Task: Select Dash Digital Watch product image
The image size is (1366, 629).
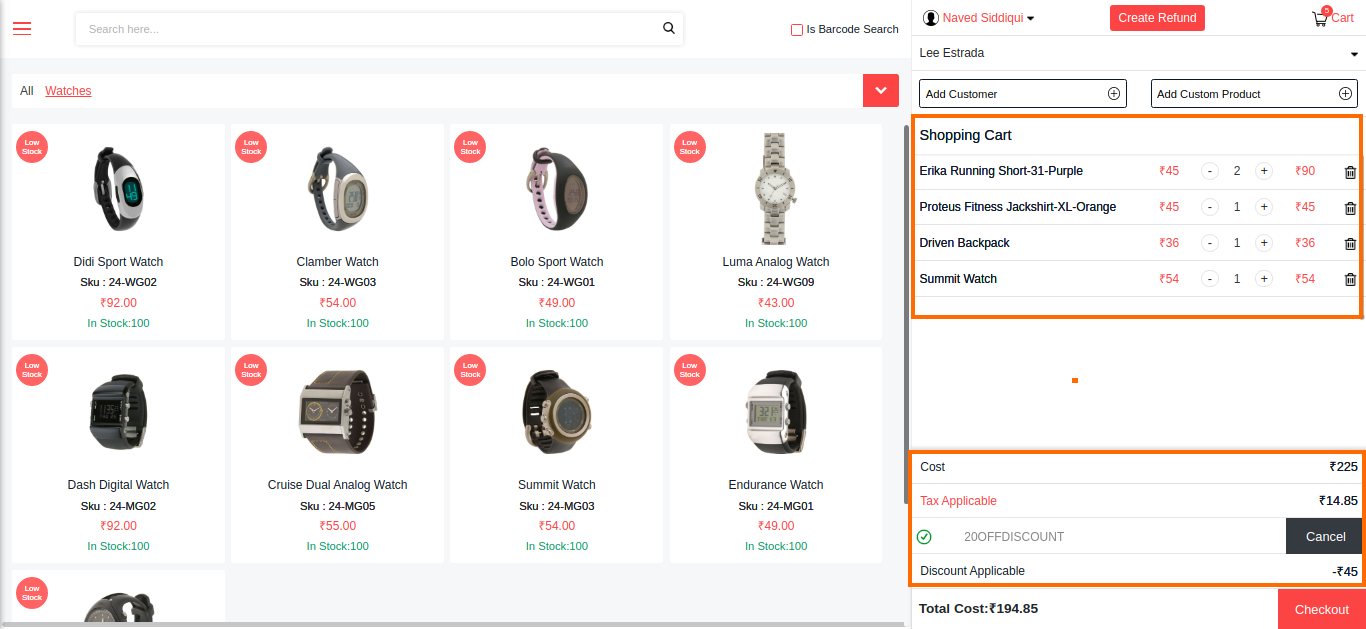Action: pos(118,411)
